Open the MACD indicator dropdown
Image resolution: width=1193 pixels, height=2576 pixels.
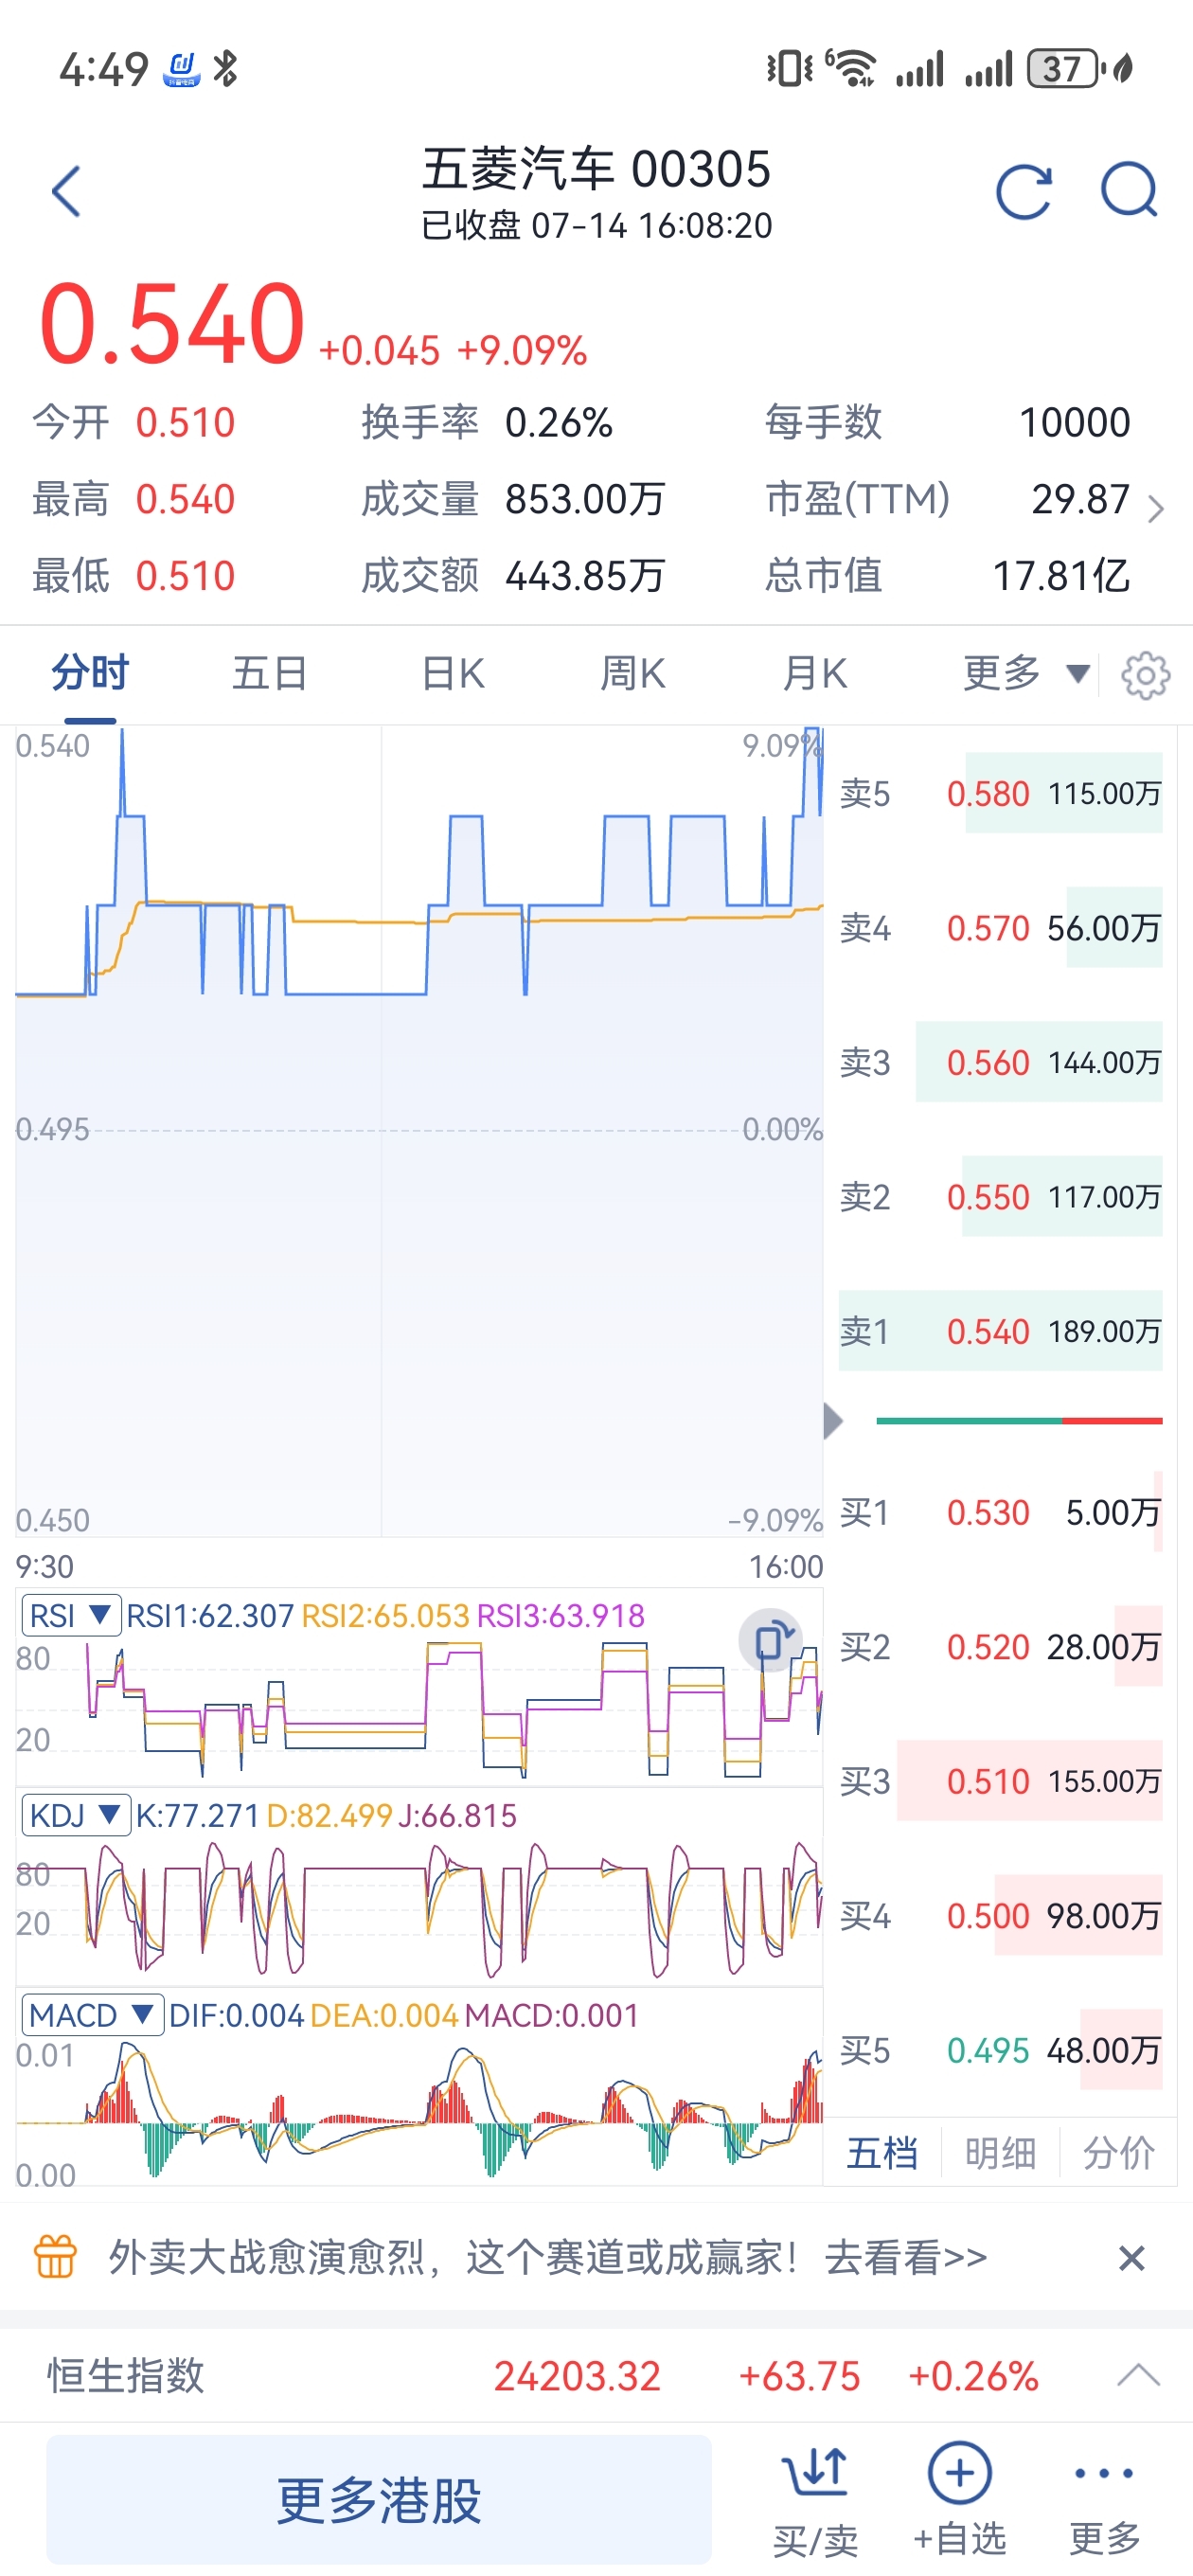pos(93,2014)
